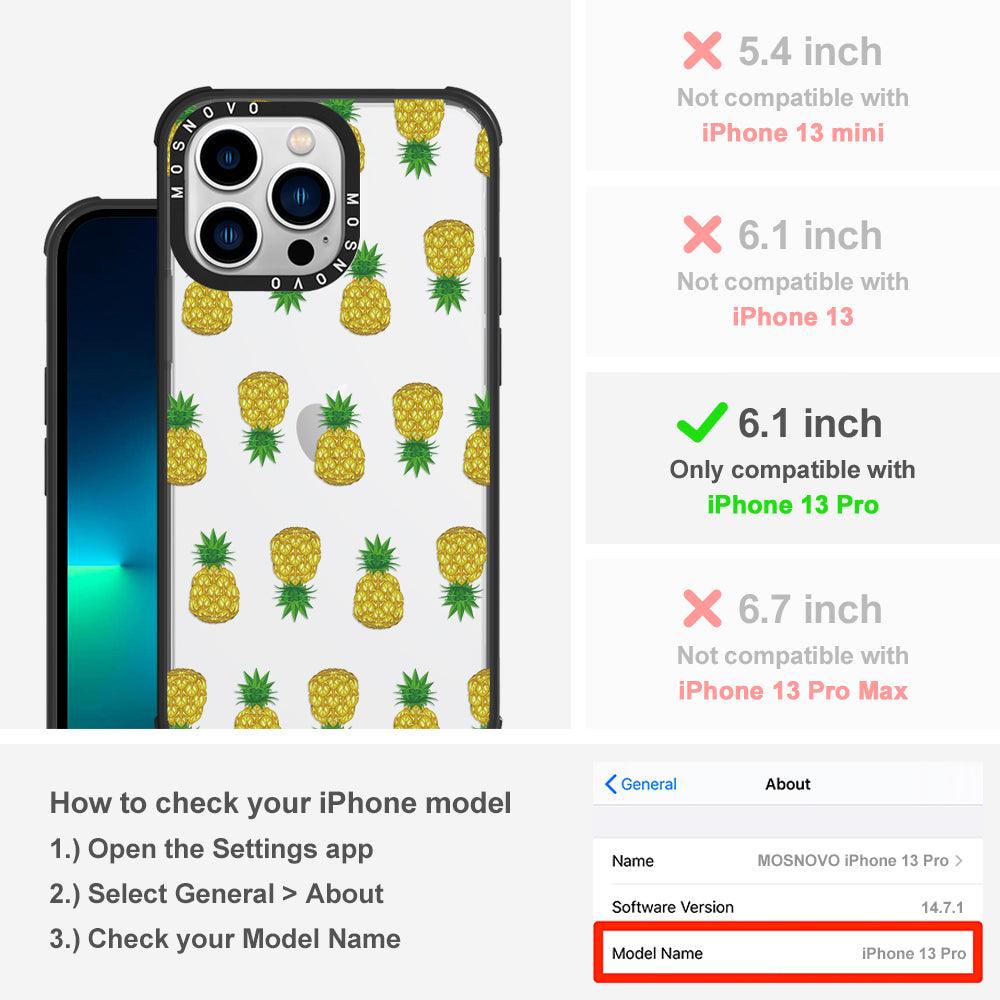
Task: Click the pineapple phone case image
Action: [x=328, y=408]
